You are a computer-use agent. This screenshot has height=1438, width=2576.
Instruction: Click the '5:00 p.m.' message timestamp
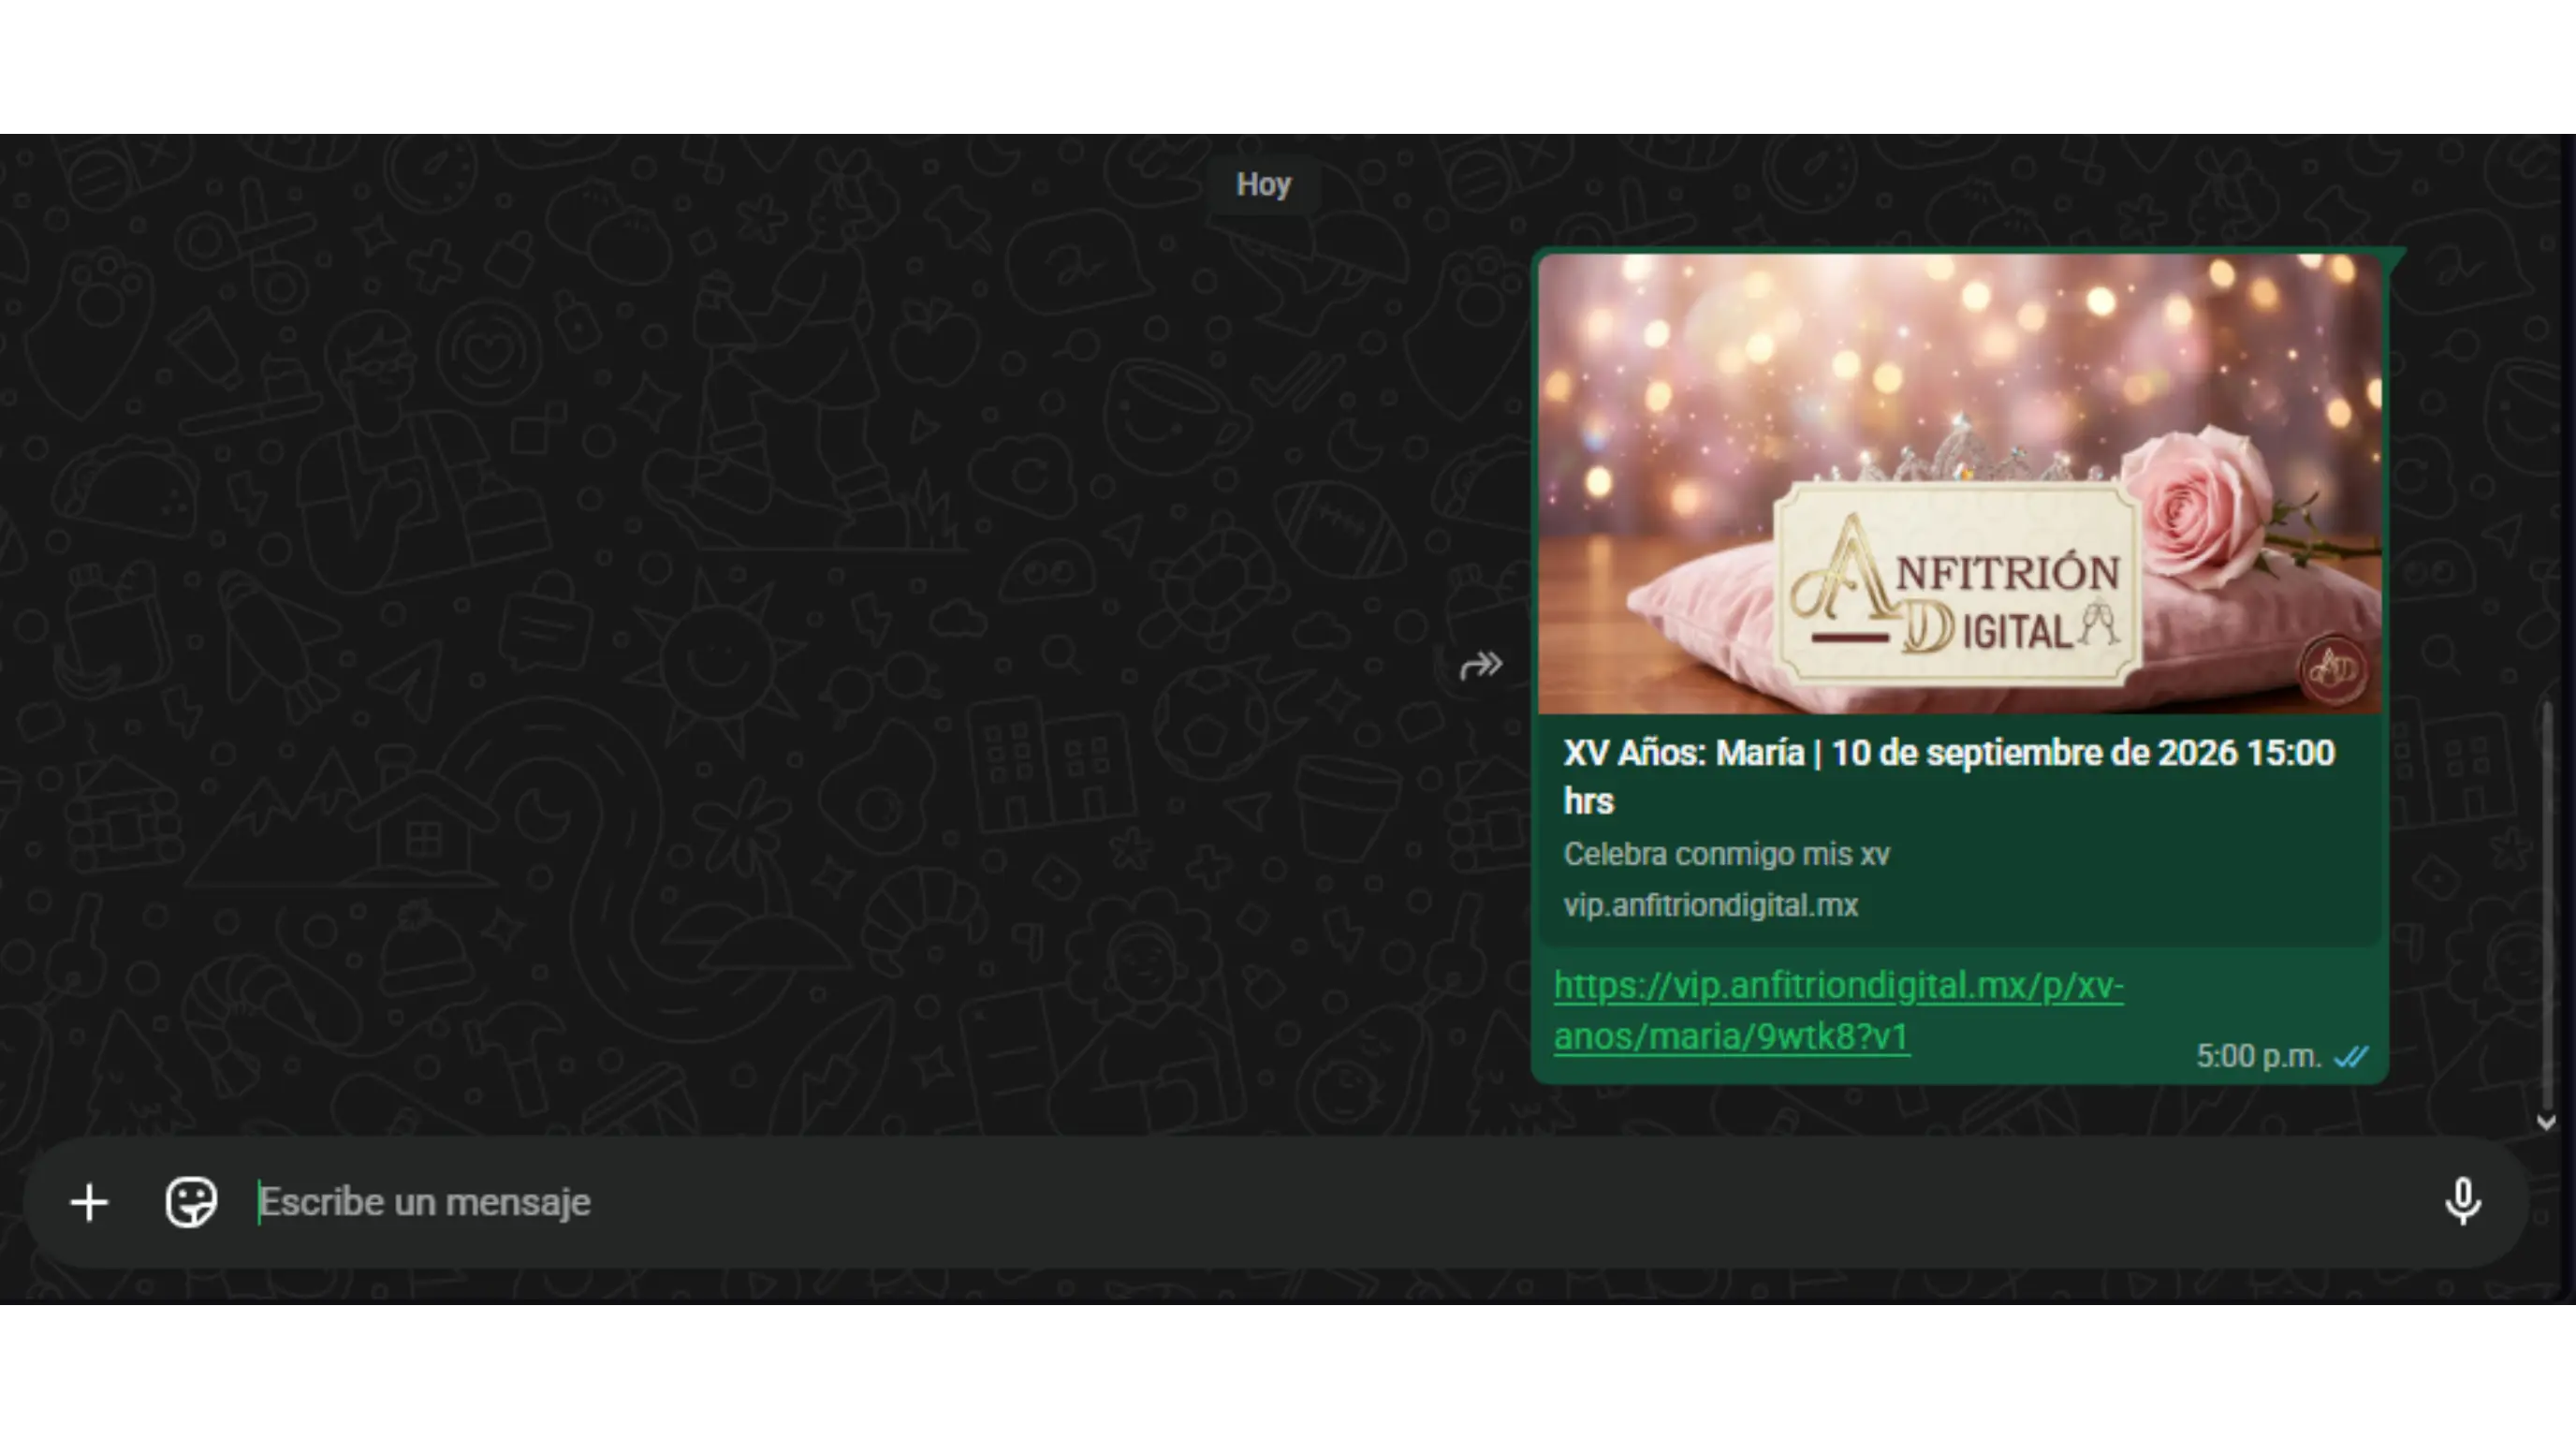pyautogui.click(x=2258, y=1056)
